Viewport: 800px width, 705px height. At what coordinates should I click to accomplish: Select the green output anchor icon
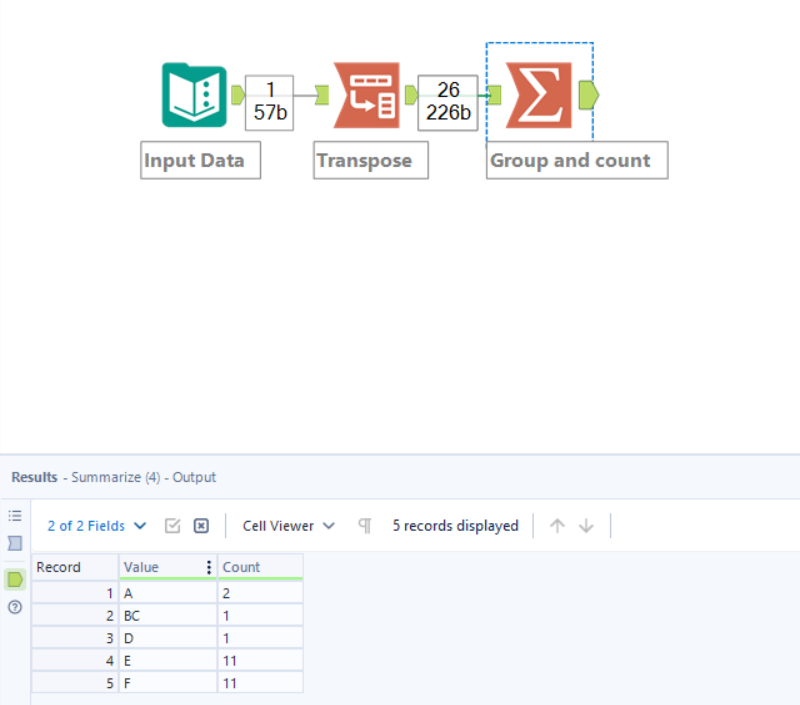(14, 579)
